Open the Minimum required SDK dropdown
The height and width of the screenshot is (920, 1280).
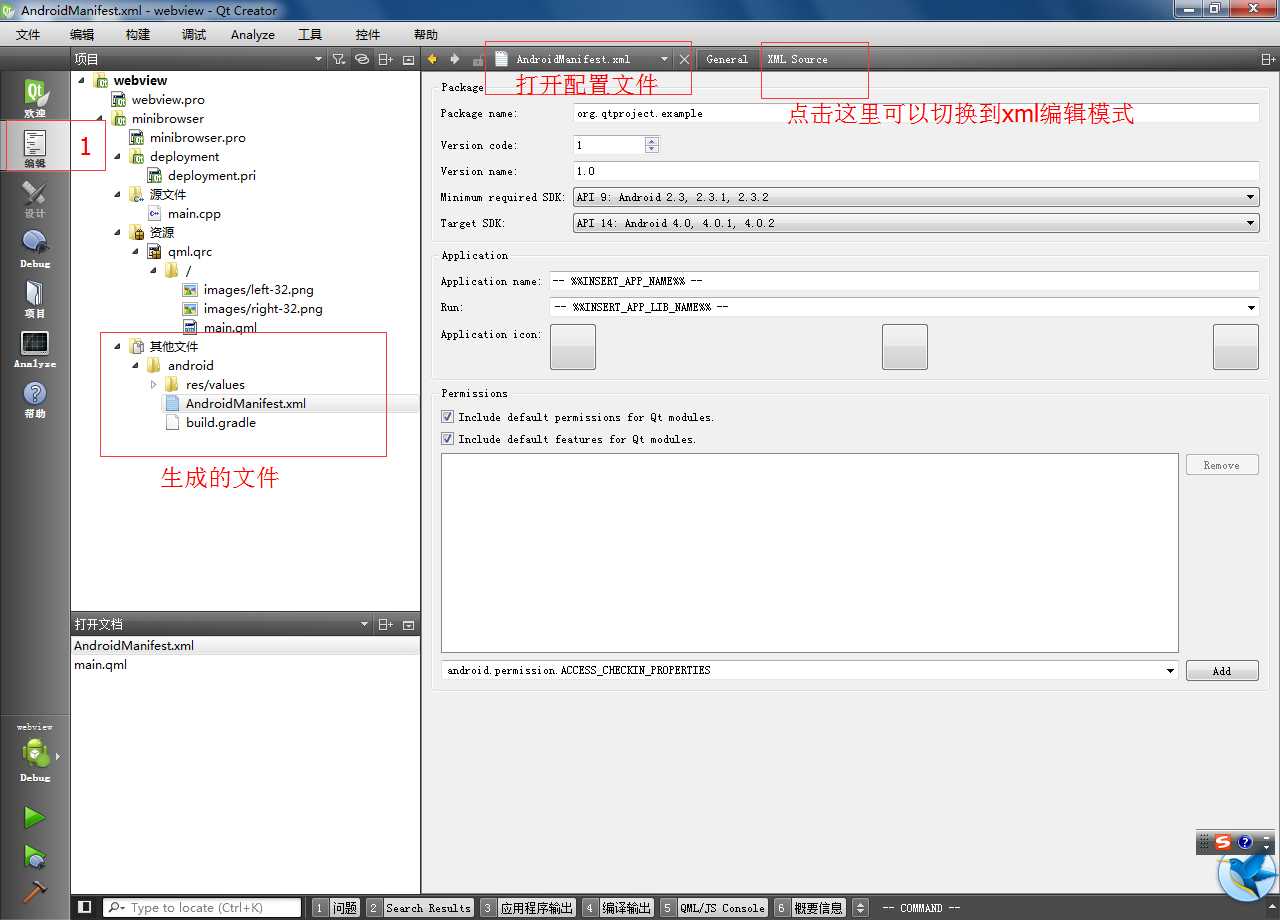pos(915,197)
